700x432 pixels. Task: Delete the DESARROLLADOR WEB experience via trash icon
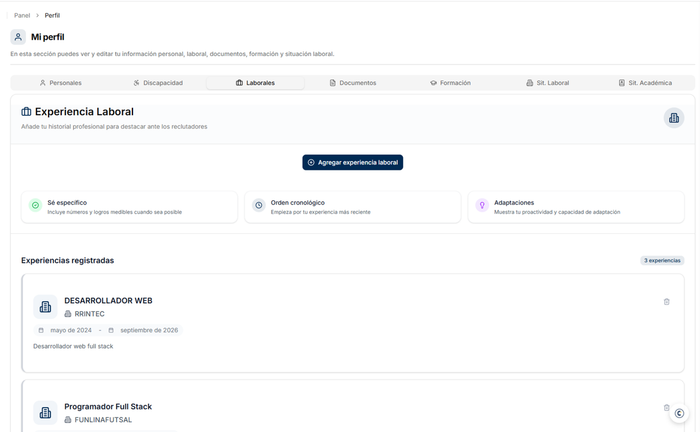pyautogui.click(x=666, y=302)
